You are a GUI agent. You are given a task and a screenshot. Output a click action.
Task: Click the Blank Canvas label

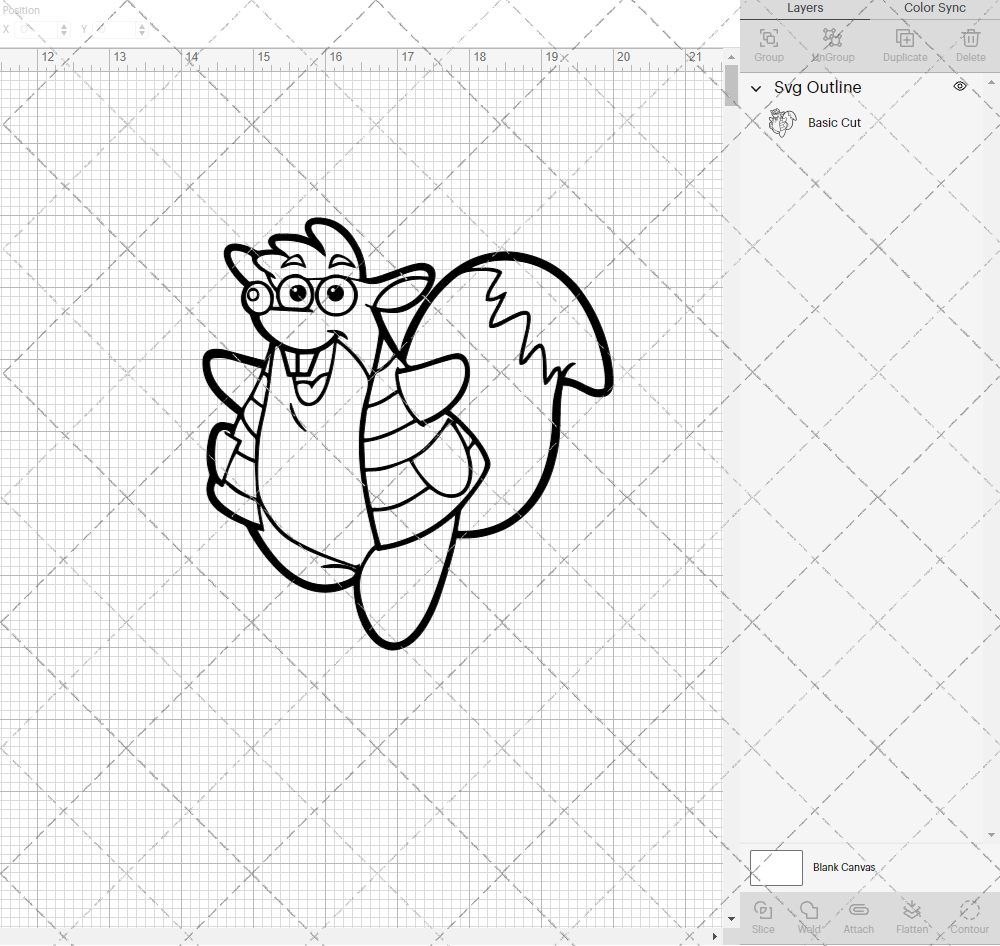point(844,868)
